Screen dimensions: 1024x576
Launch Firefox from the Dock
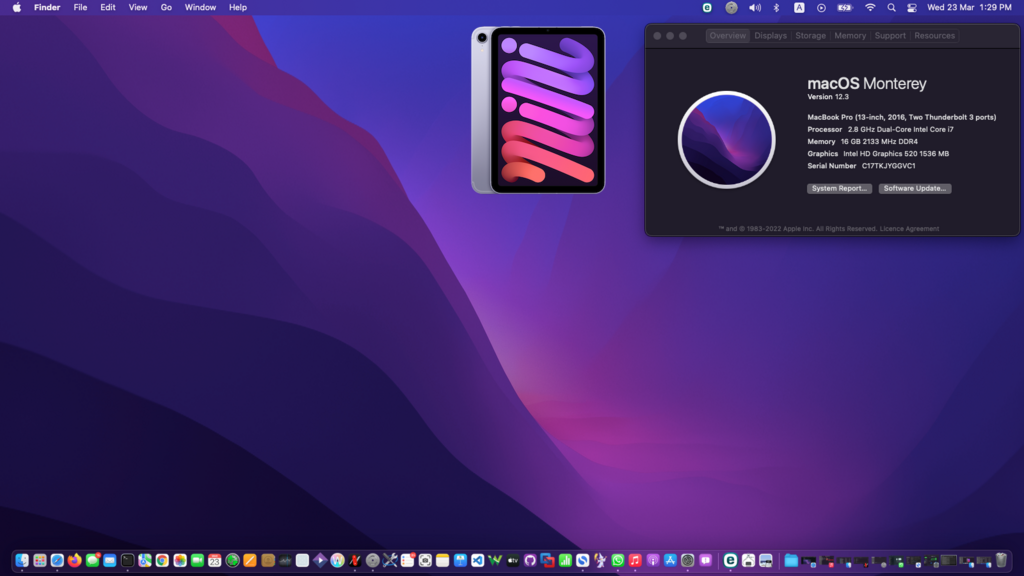[74, 560]
